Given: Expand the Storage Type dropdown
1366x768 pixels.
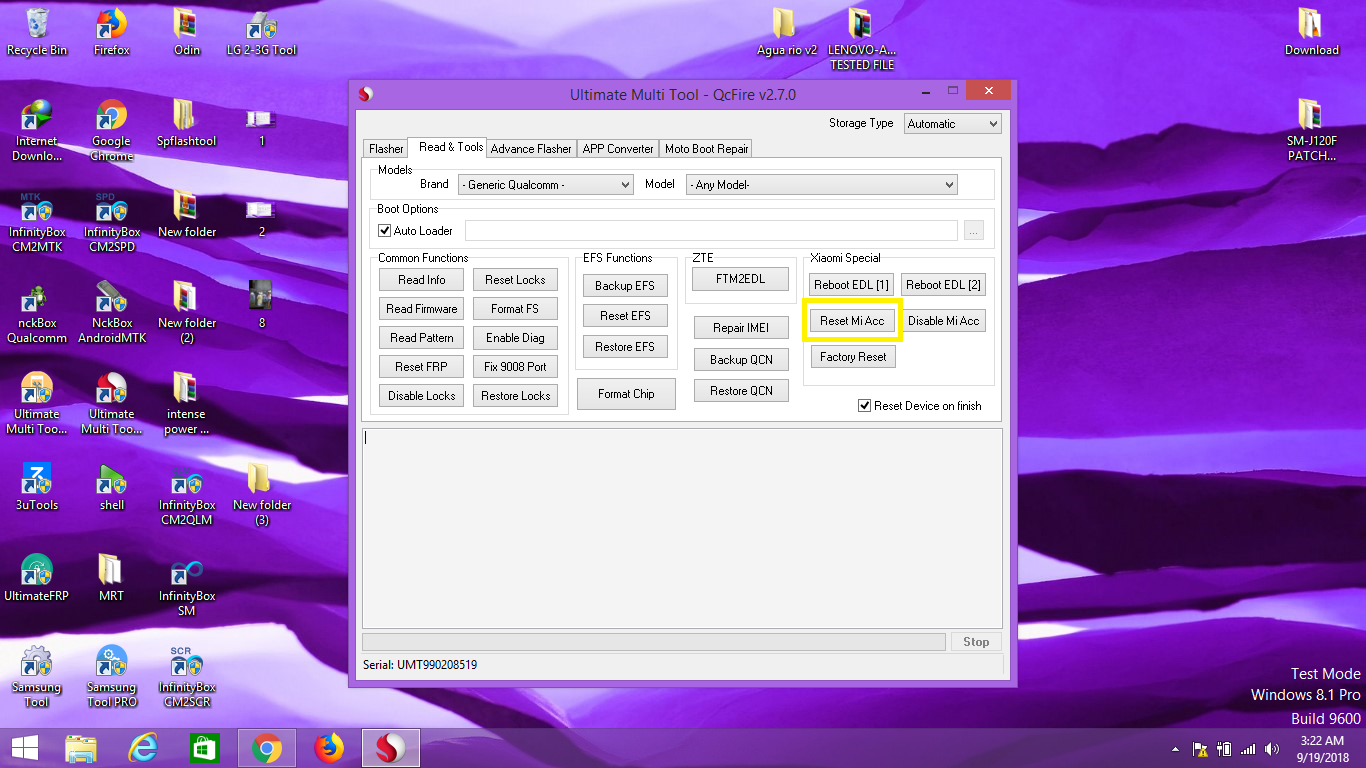Looking at the screenshot, I should pos(952,124).
